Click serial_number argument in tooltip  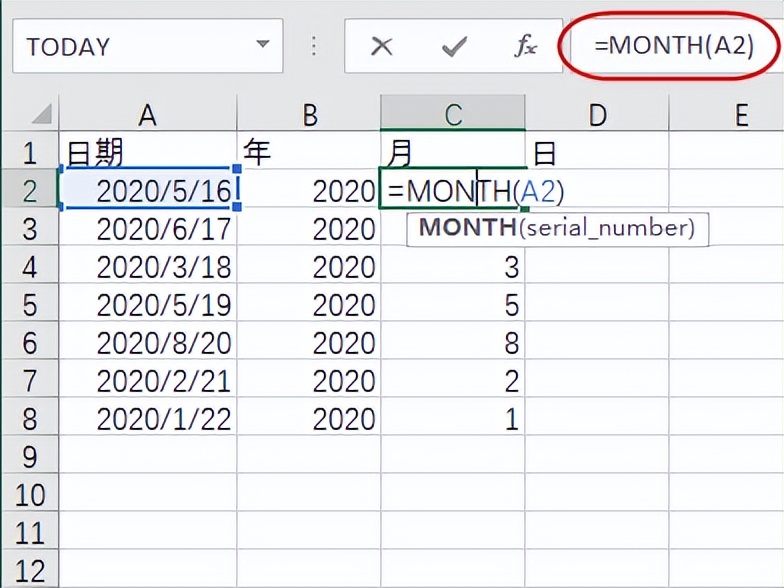606,228
